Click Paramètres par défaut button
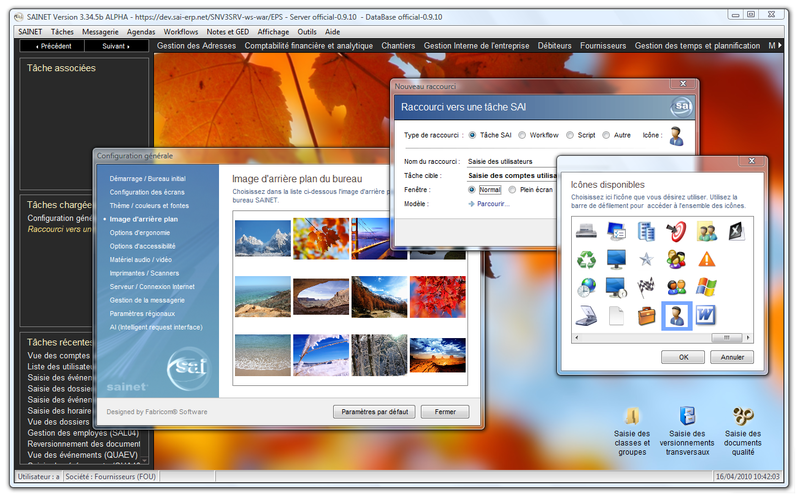This screenshot has width=800, height=497. click(x=374, y=412)
